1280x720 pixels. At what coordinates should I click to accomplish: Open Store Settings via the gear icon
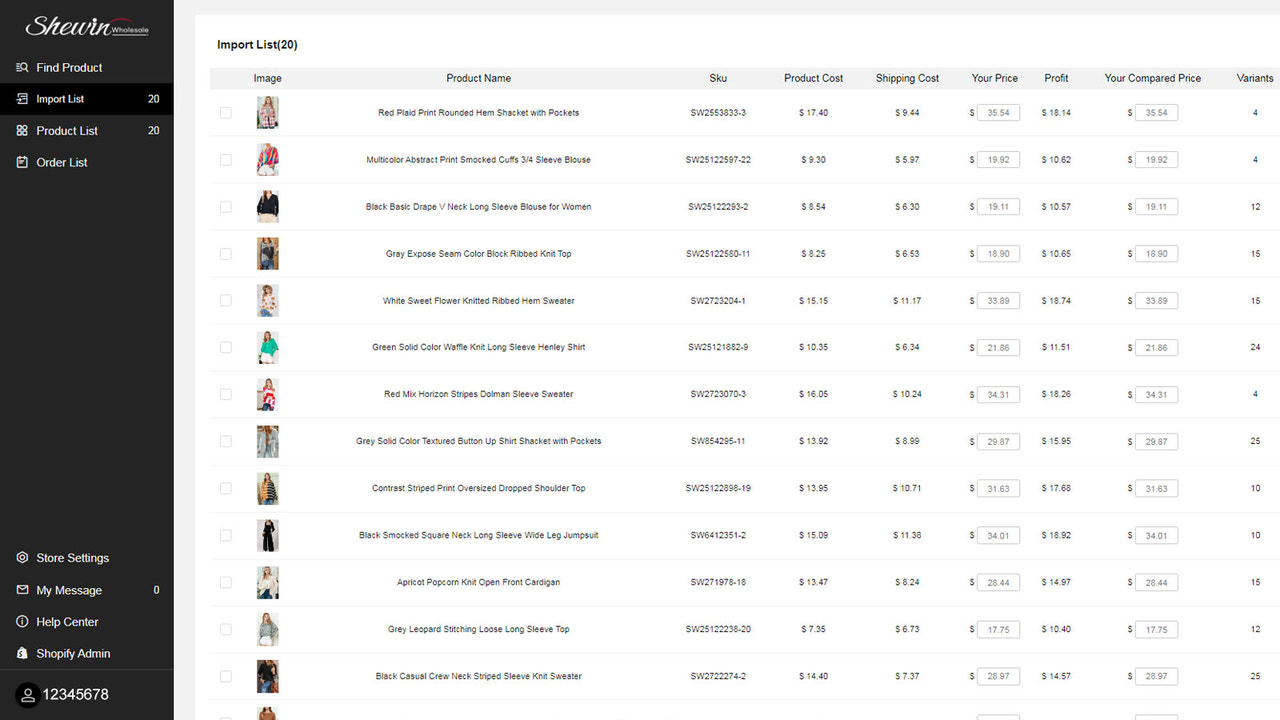22,558
